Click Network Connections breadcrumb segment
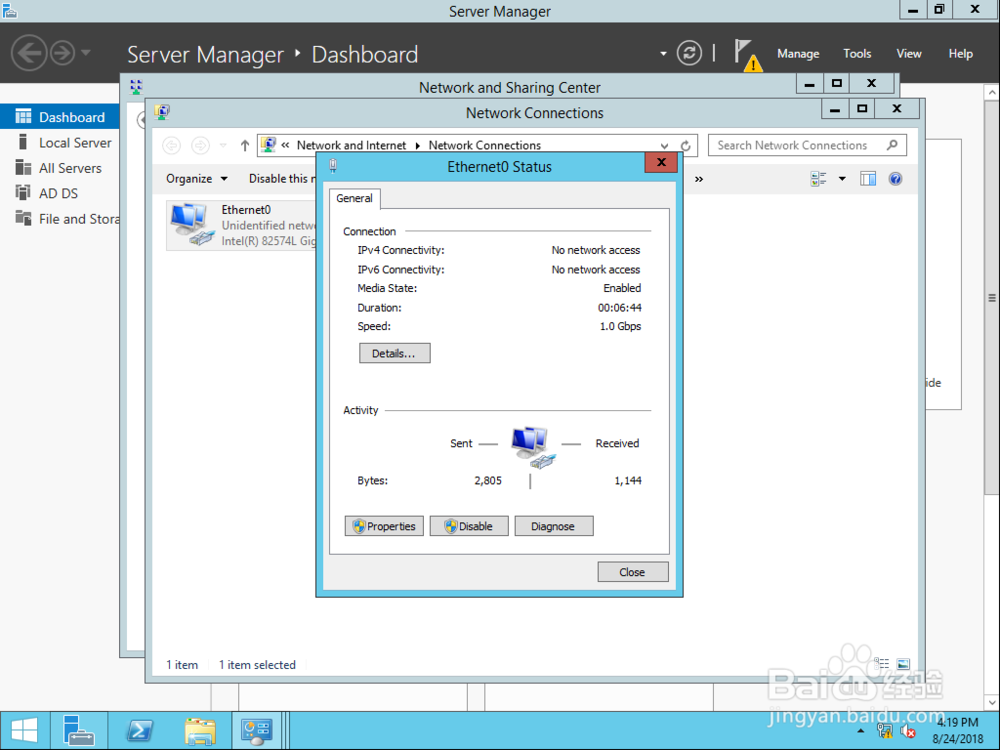Screen dimensions: 1000x750 485,145
